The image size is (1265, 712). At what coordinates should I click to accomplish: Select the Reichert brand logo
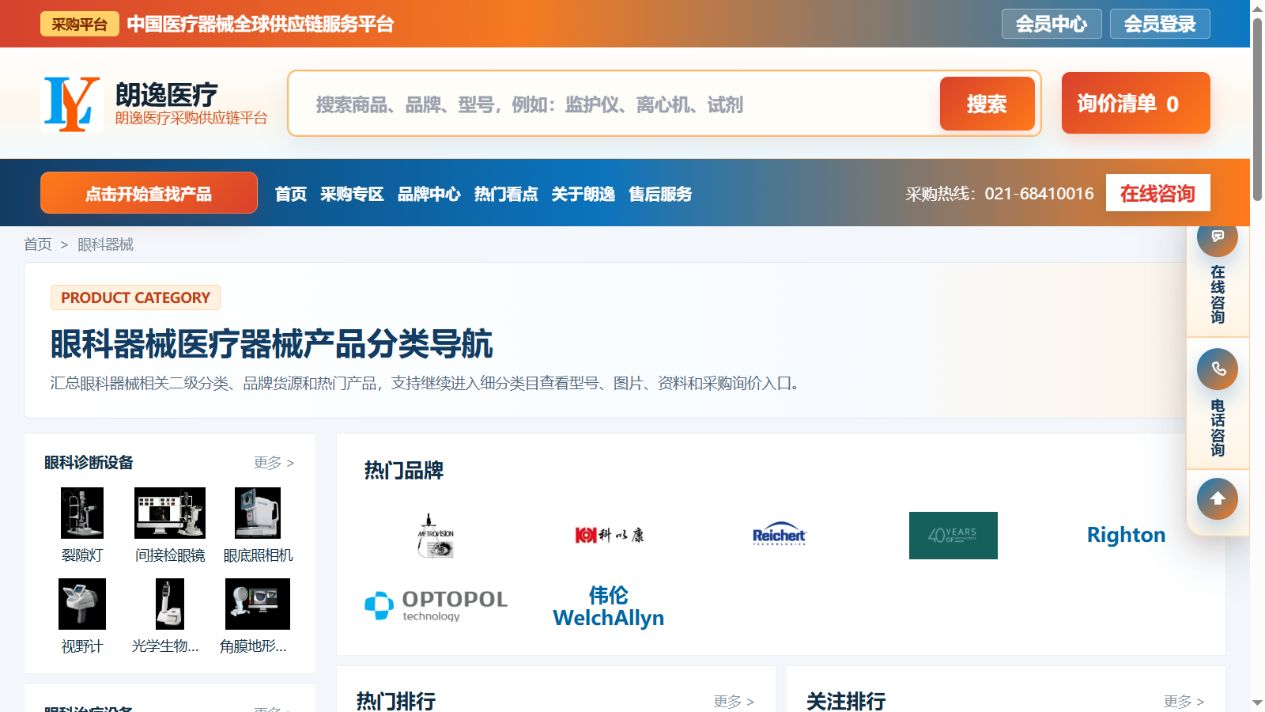(x=779, y=535)
